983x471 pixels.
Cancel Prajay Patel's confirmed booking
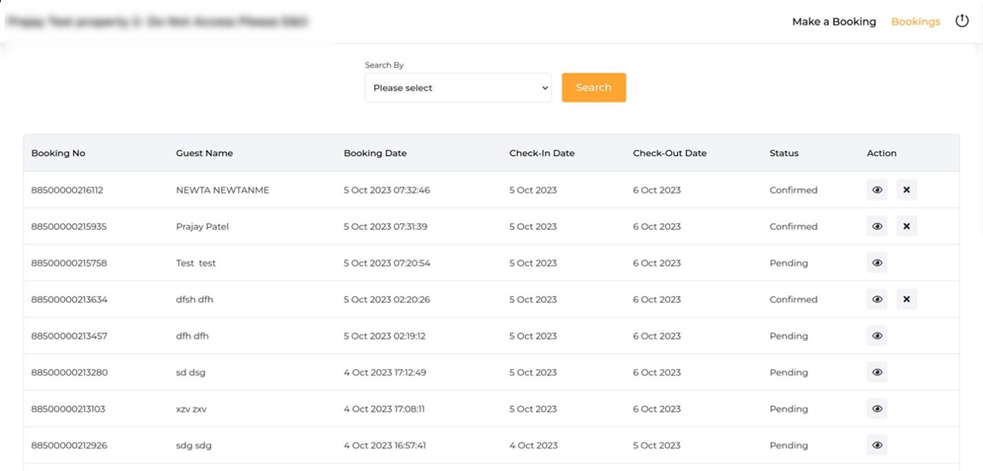(x=906, y=227)
